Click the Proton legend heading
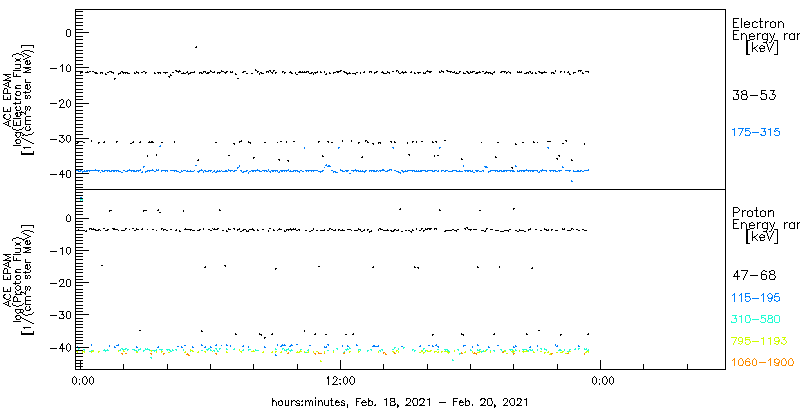Viewport: 800px width, 410px height. click(754, 212)
